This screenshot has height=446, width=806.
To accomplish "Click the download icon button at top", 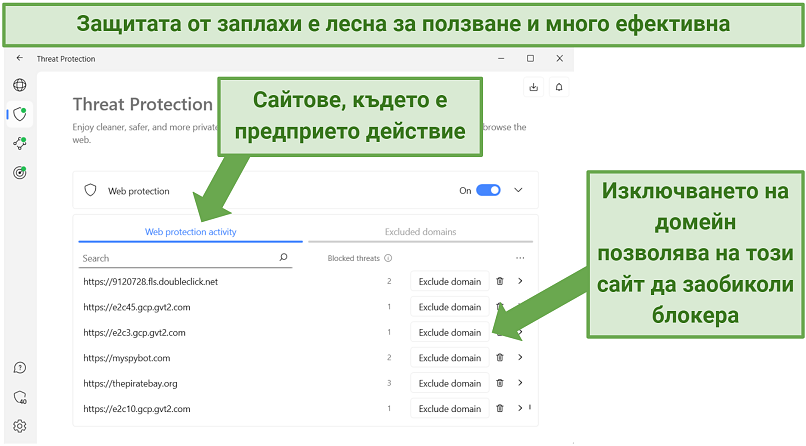I will [534, 87].
